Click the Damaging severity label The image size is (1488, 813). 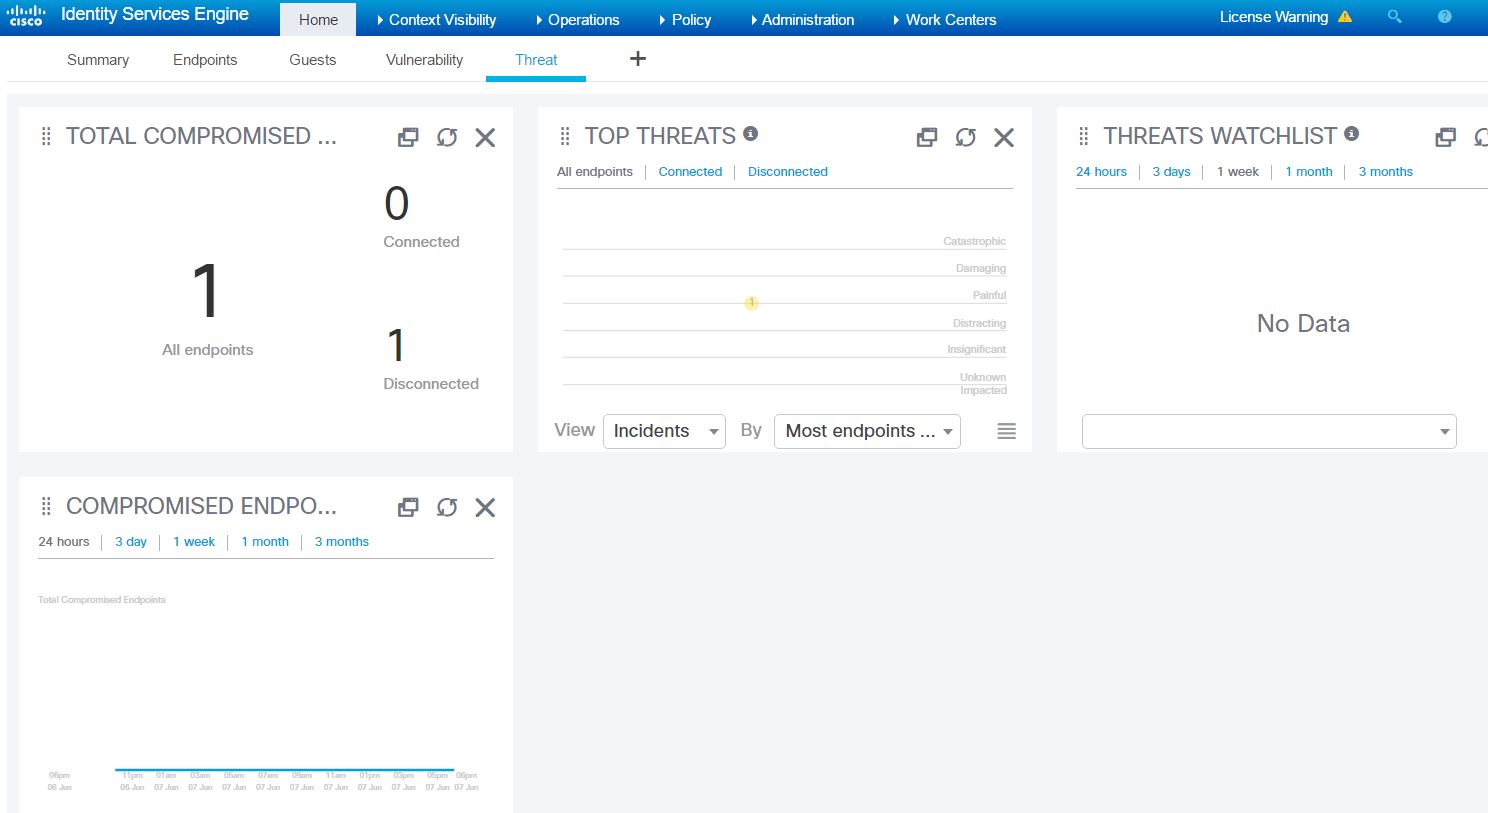pyautogui.click(x=981, y=268)
